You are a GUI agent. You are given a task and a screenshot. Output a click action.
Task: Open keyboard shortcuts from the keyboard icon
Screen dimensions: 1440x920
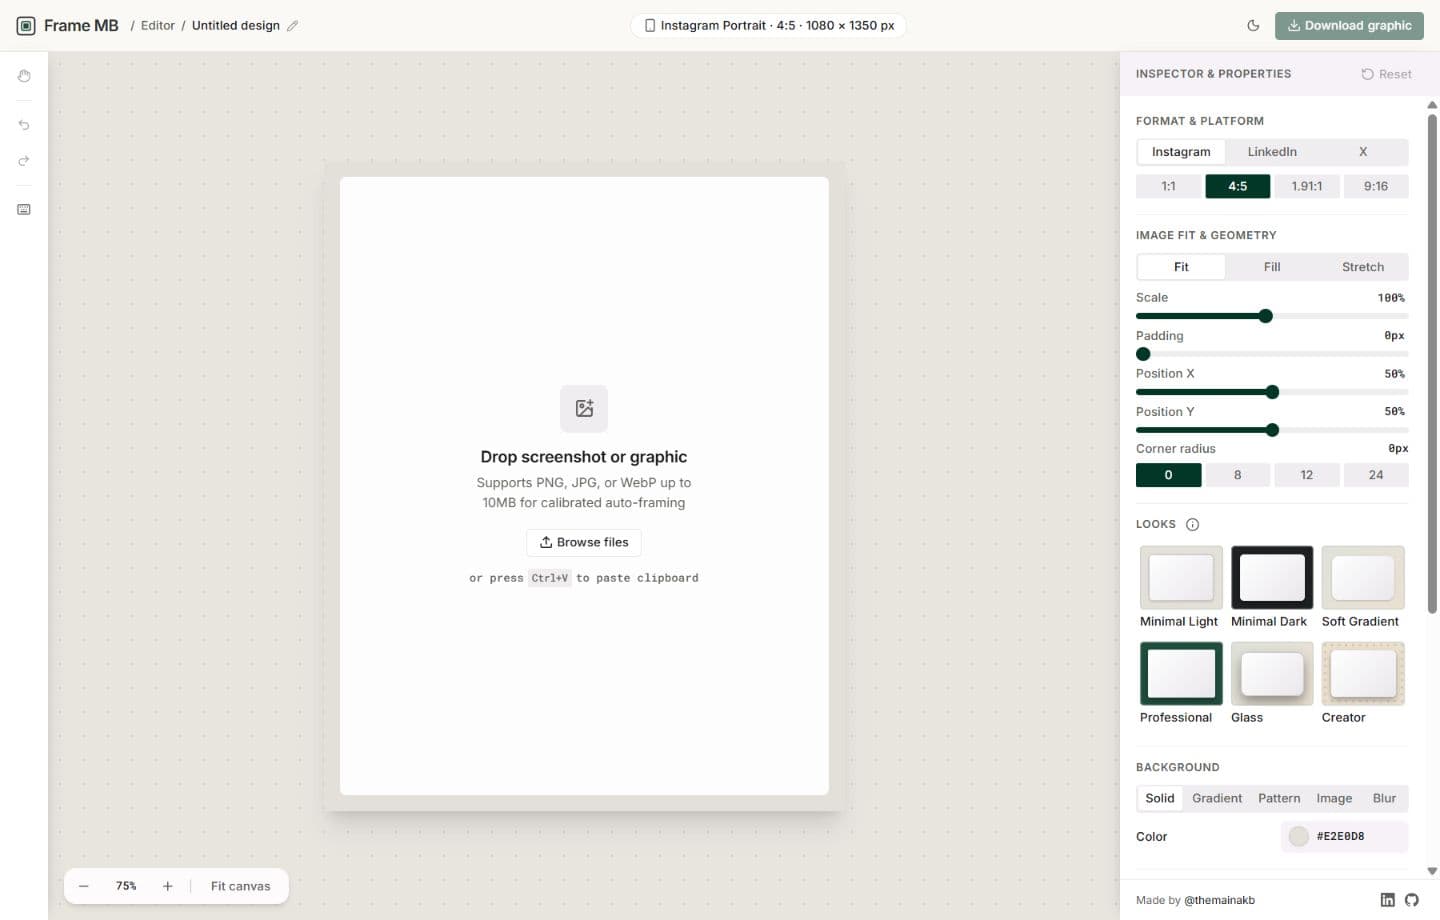pos(24,210)
